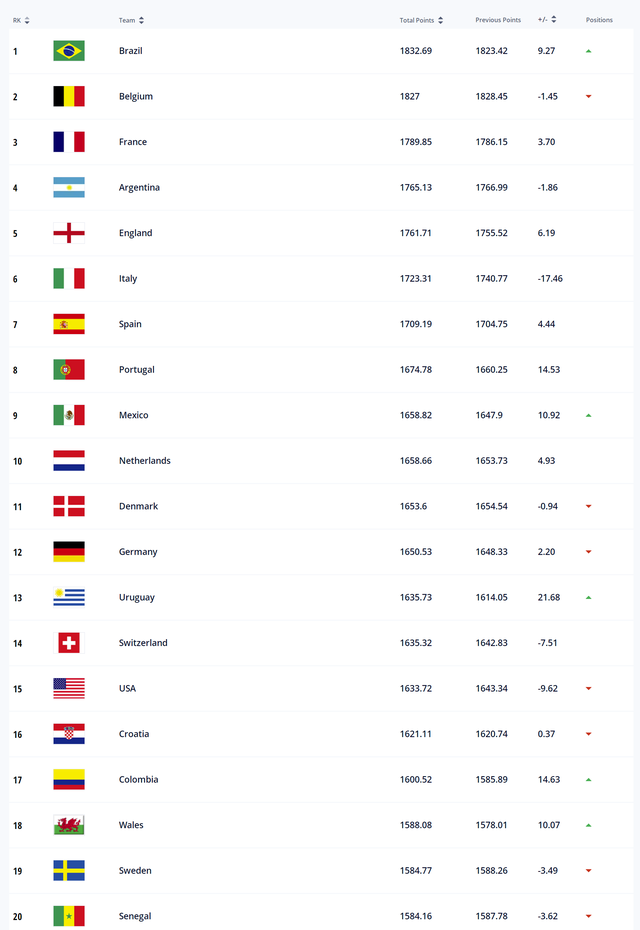
Task: Click the Wales dragon flag
Action: [69, 825]
